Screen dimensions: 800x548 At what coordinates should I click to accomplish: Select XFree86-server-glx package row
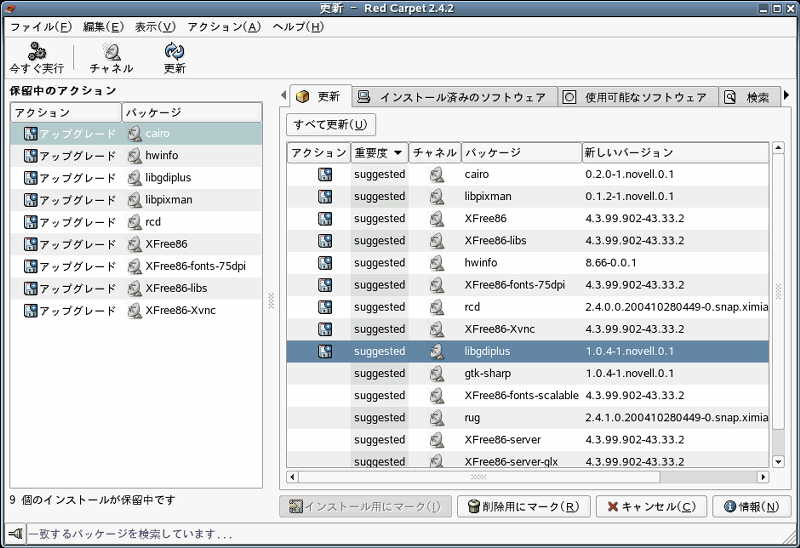(x=528, y=462)
